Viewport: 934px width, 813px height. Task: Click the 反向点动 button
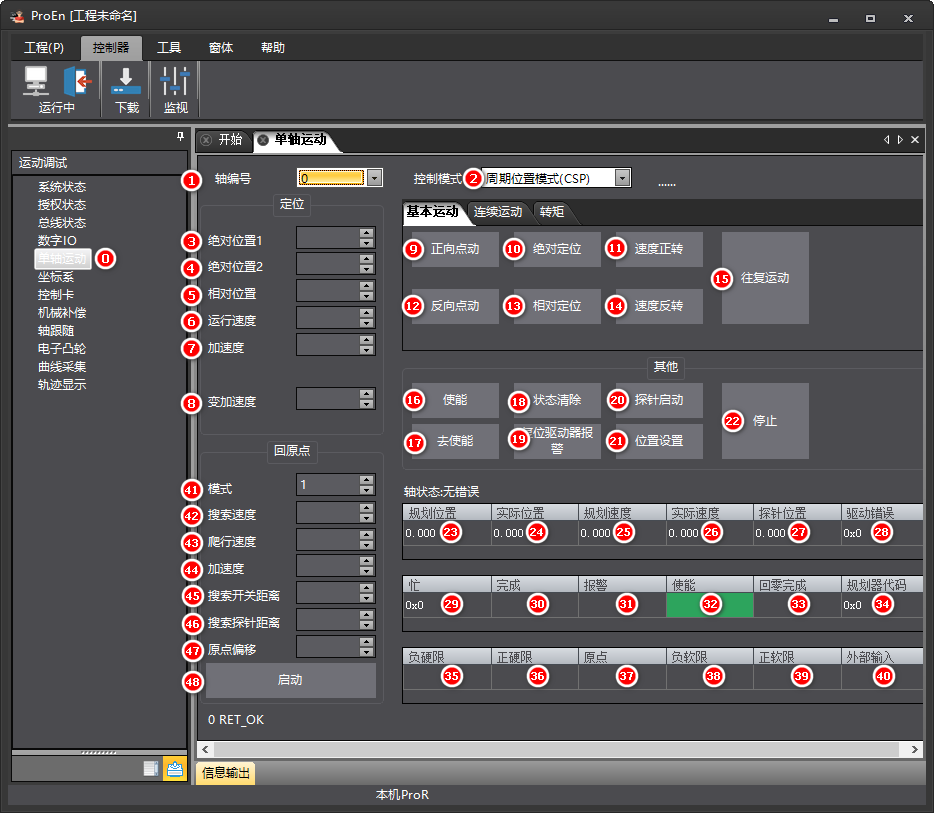[x=455, y=306]
